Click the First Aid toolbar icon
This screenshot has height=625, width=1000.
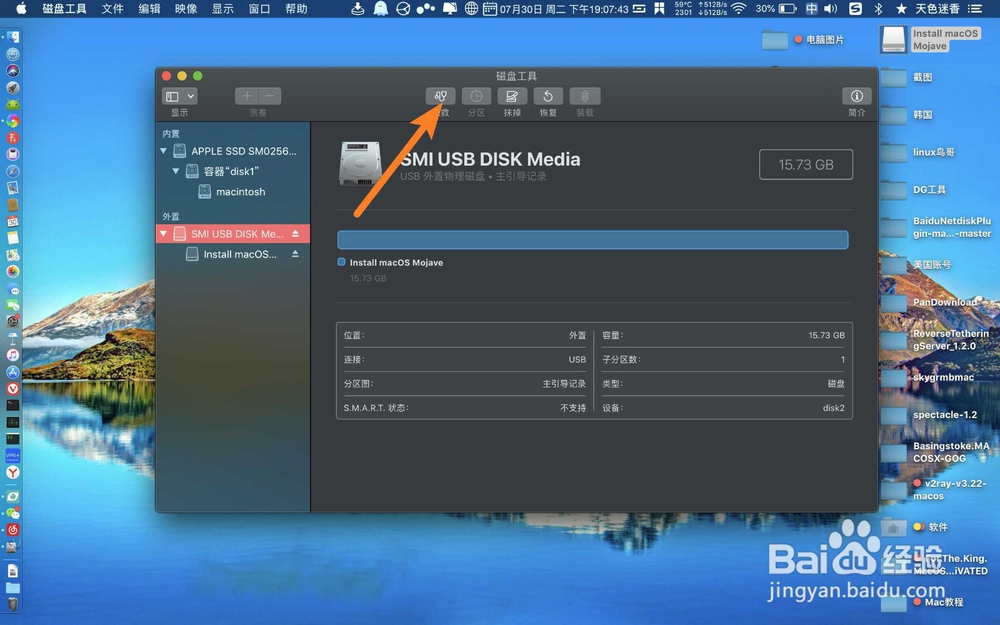(440, 96)
